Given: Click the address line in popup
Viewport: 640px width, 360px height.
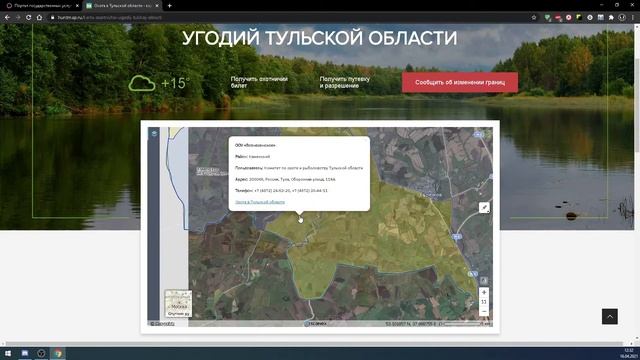Looking at the screenshot, I should [285, 179].
